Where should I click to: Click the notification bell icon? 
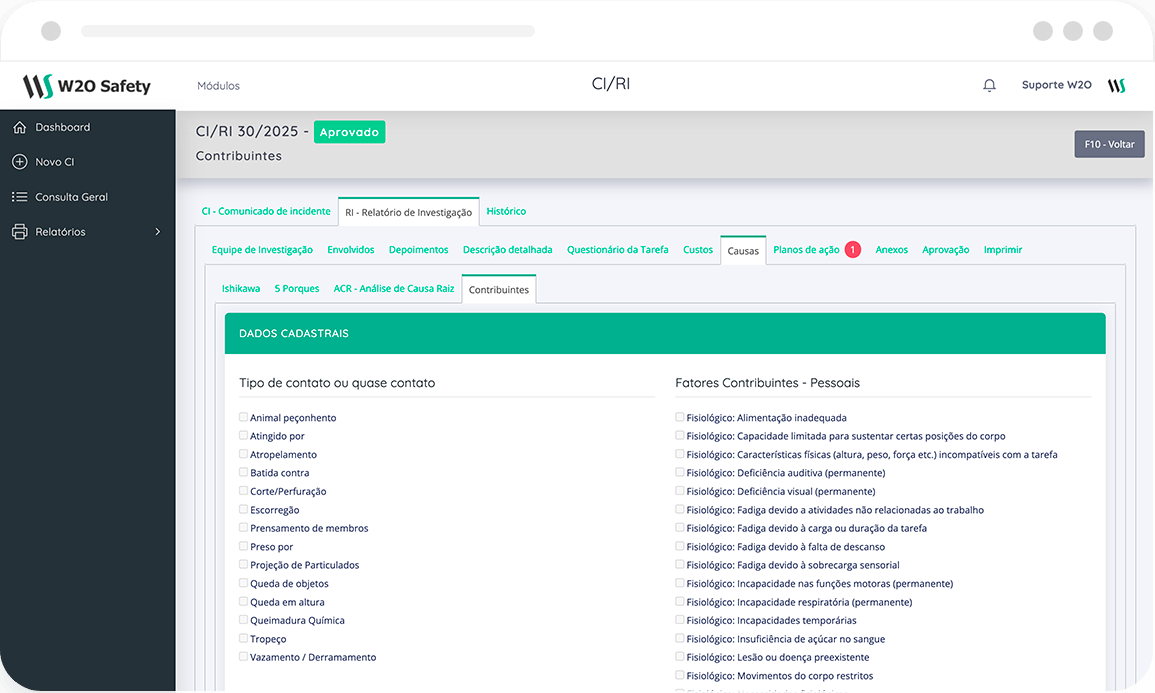tap(989, 86)
